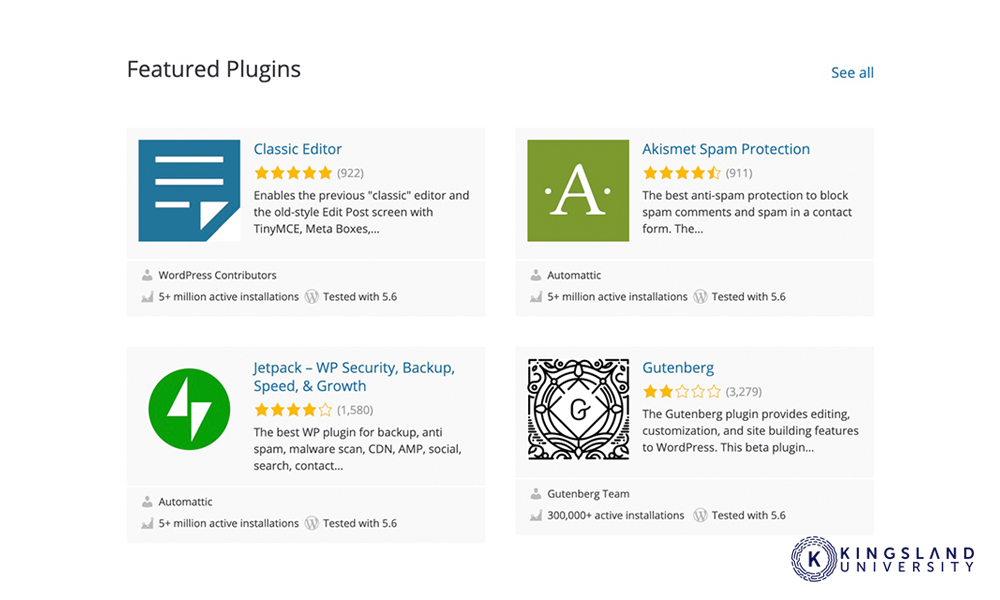Select the Jetpack lightning bolt icon
Viewport: 1000px width, 600px height.
189,409
